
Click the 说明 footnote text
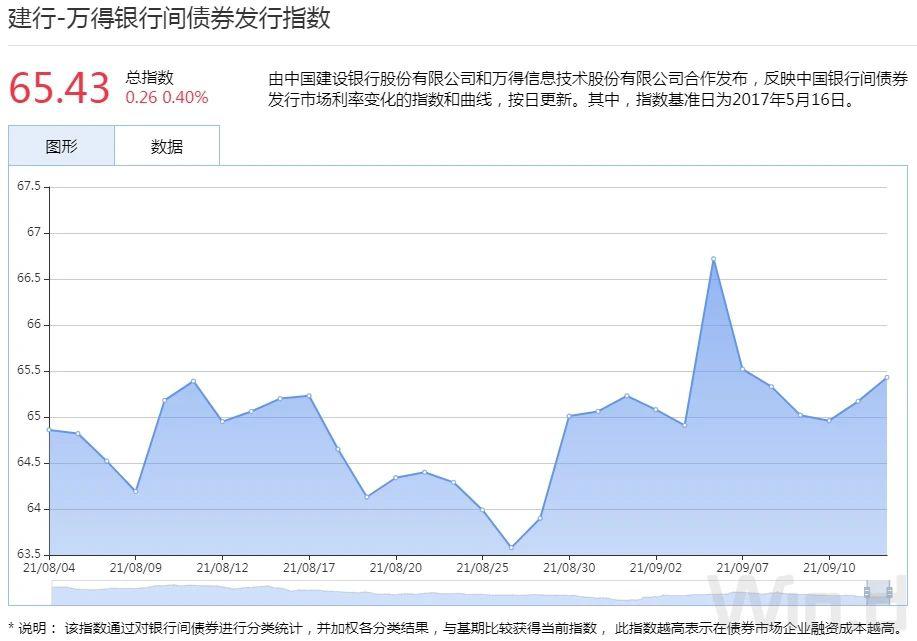[456, 628]
